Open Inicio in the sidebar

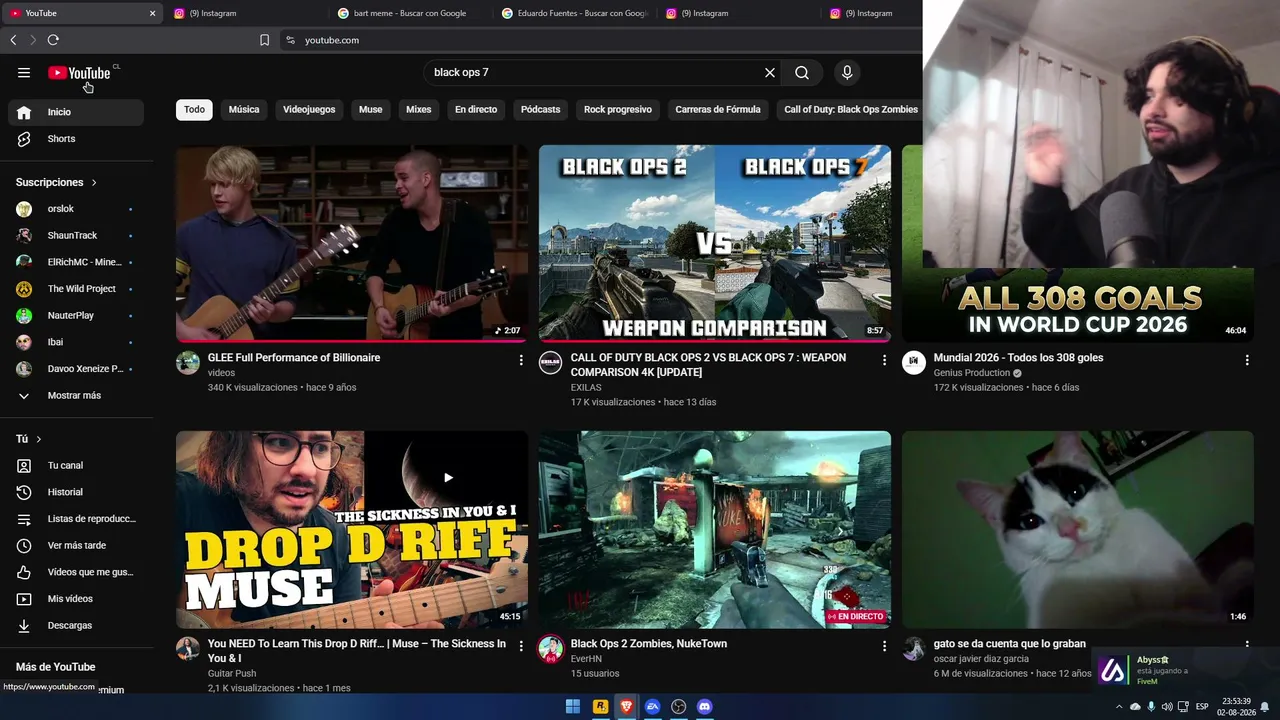(x=76, y=112)
